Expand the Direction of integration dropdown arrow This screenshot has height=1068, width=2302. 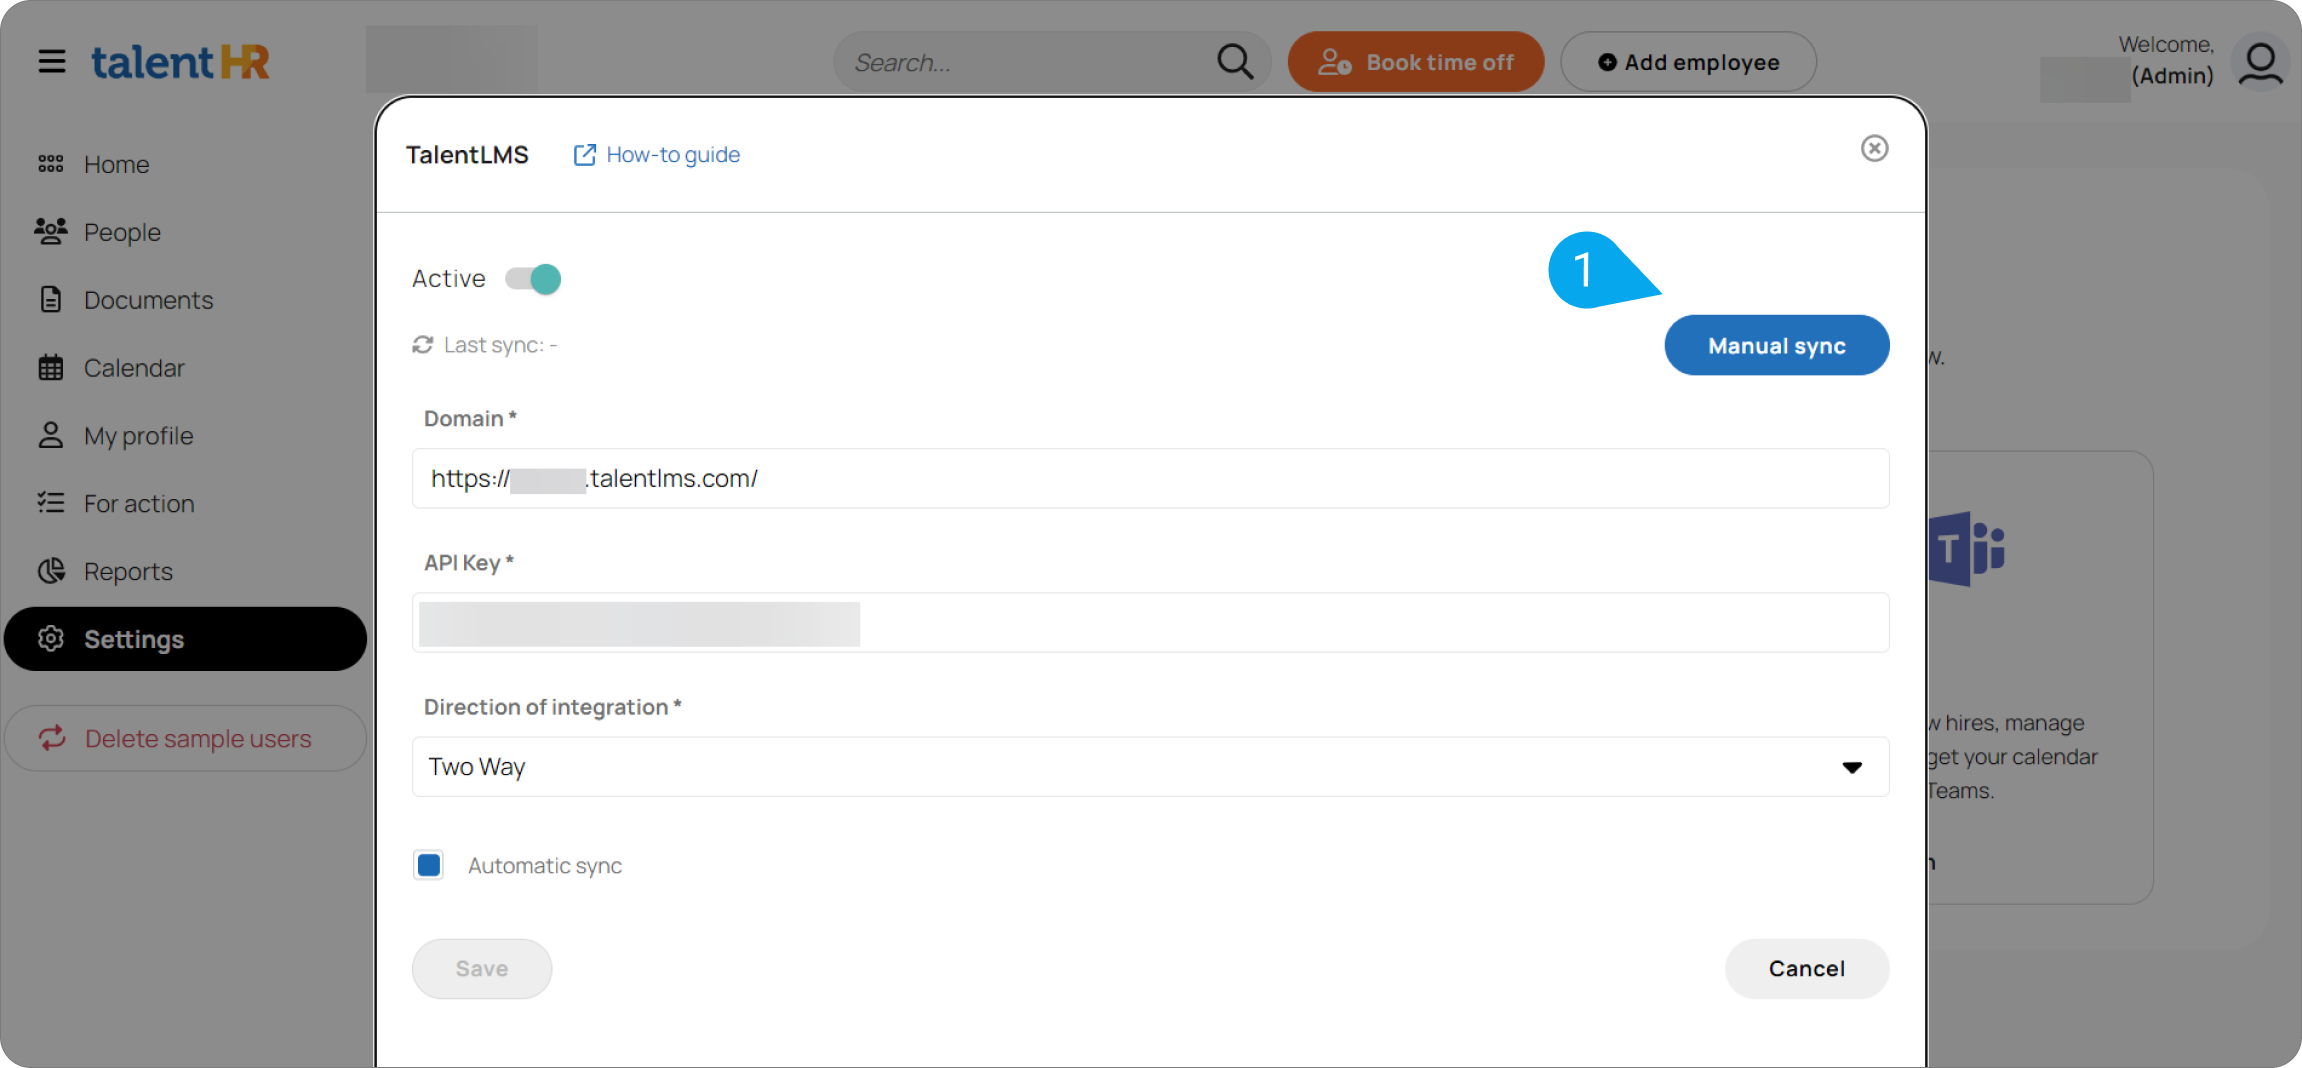coord(1852,767)
